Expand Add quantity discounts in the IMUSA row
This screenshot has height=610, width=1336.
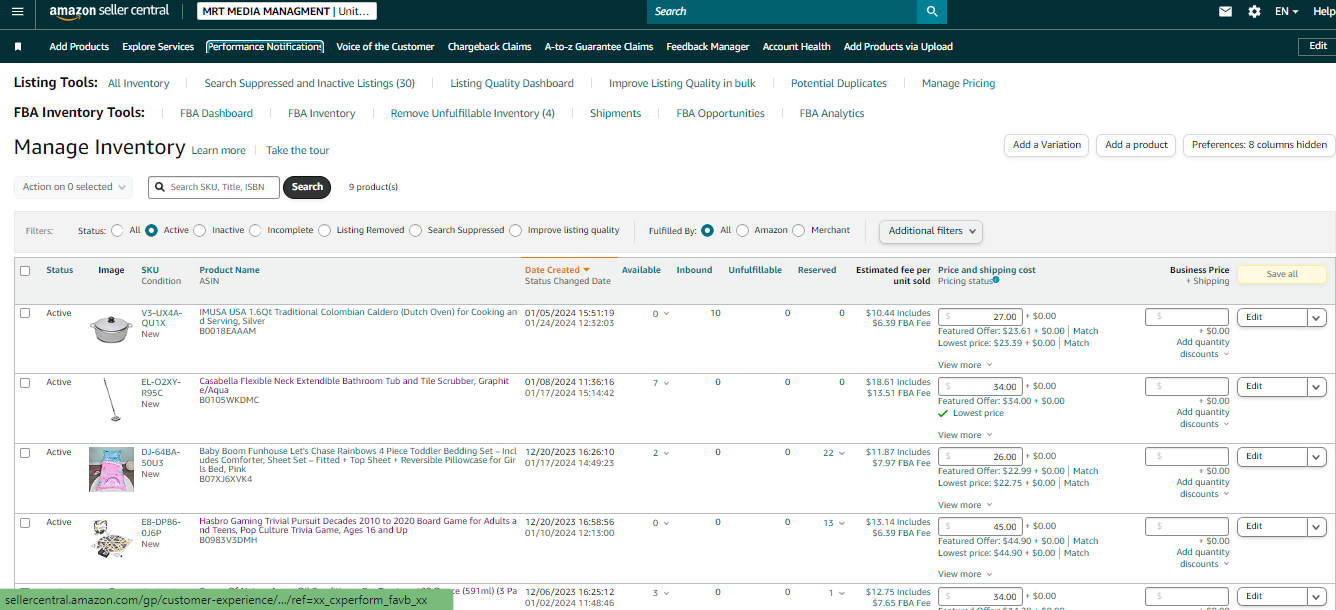(1203, 348)
